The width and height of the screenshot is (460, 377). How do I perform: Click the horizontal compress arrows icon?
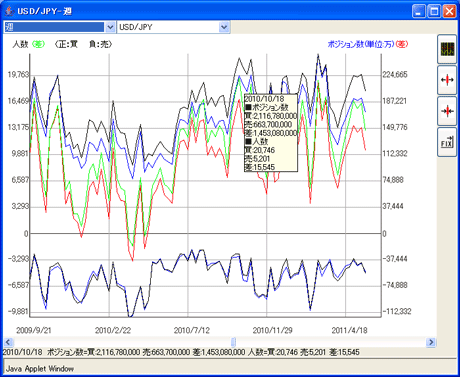(x=447, y=111)
